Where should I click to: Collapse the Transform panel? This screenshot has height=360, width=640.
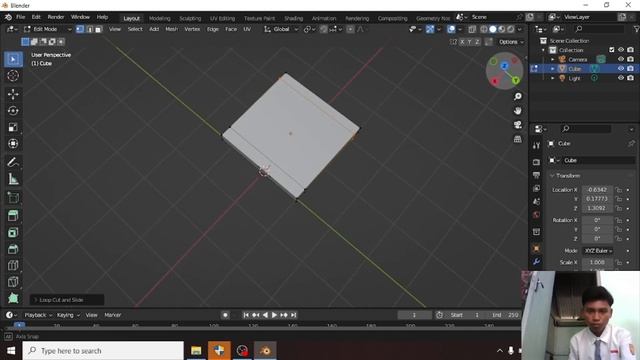coord(552,176)
